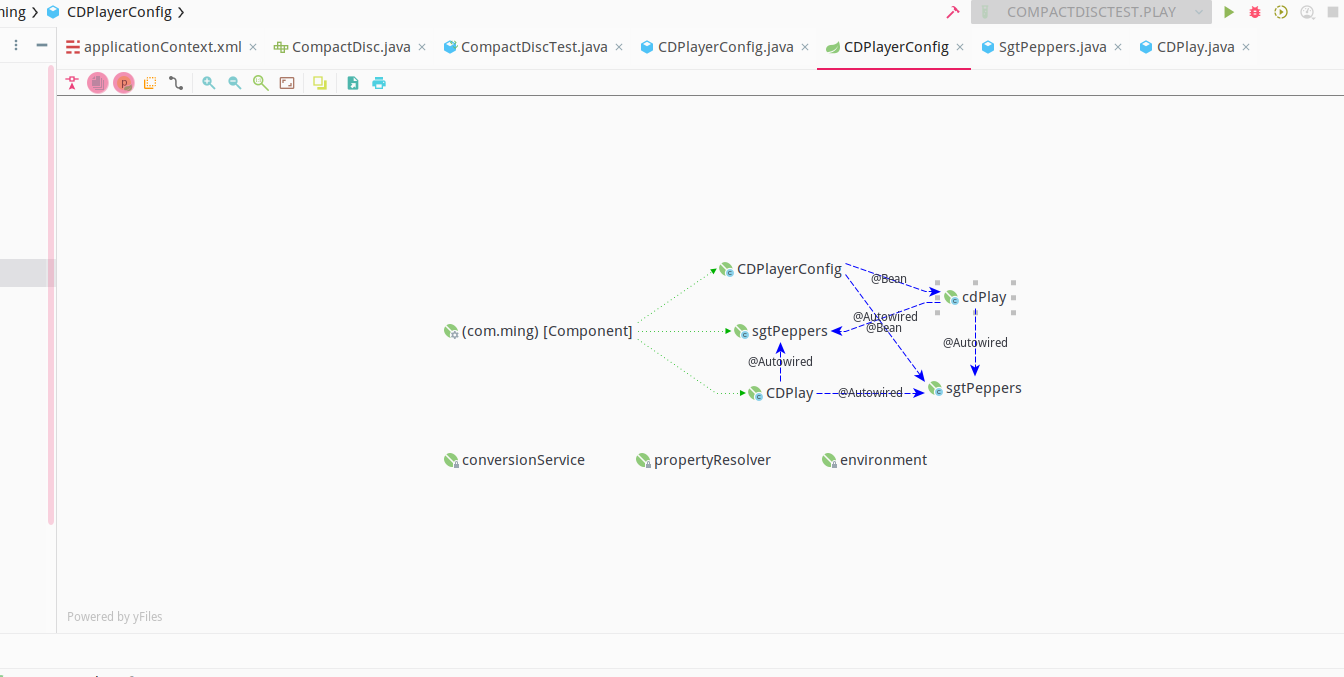Toggle the pink stacked-files filter button
1344x677 pixels.
pos(97,83)
